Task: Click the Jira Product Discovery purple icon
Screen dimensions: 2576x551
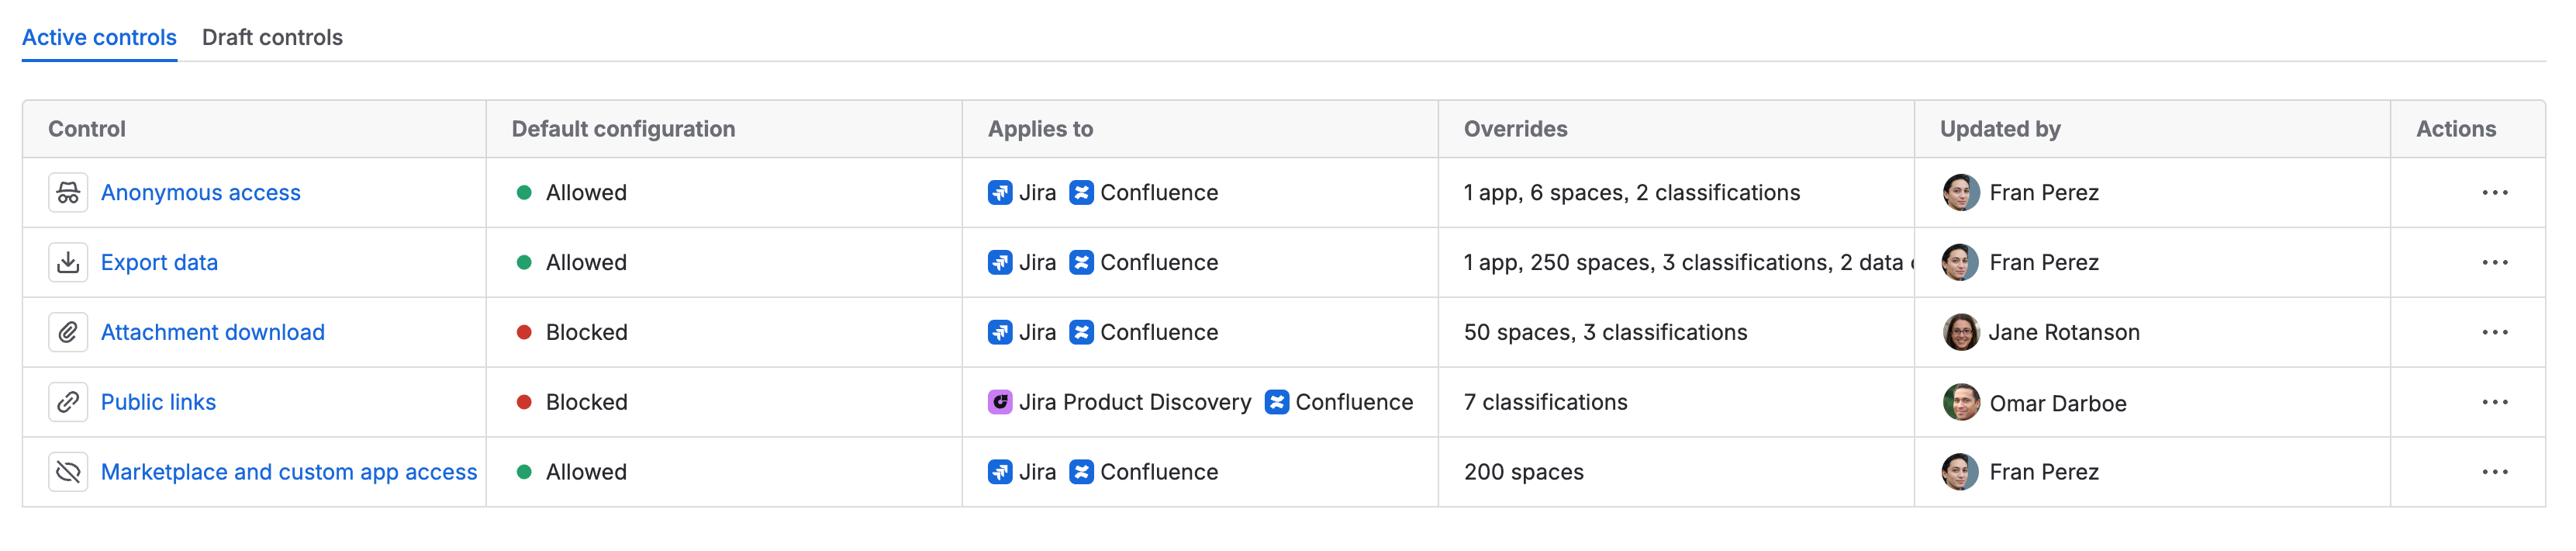Action: tap(1000, 402)
